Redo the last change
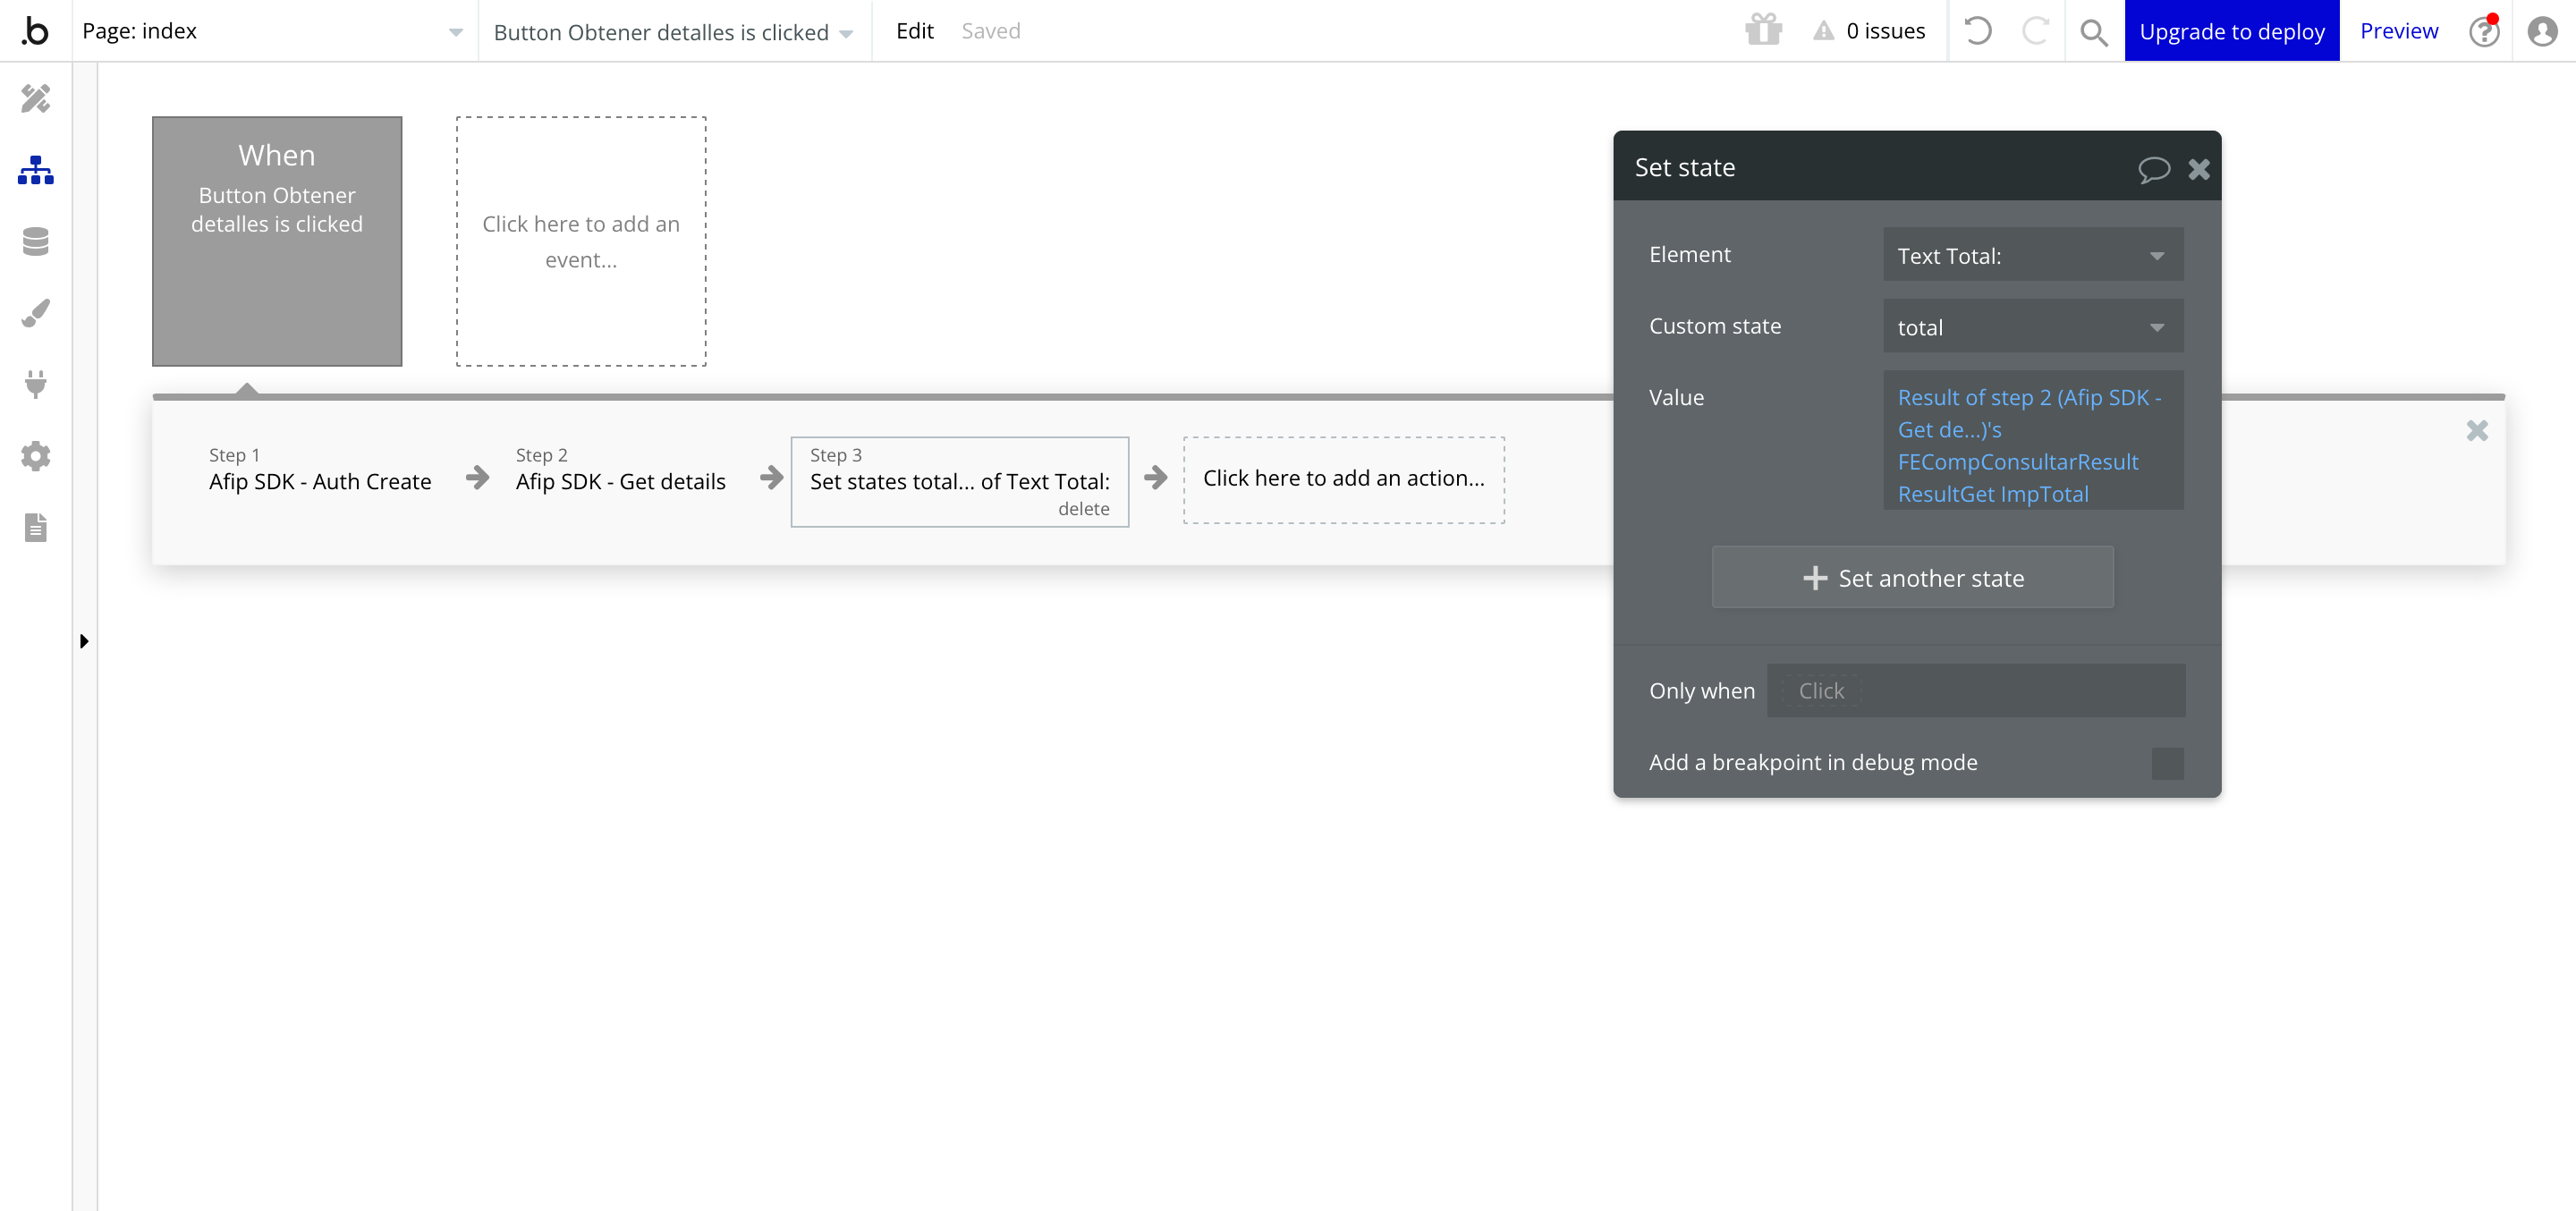 click(x=2035, y=31)
